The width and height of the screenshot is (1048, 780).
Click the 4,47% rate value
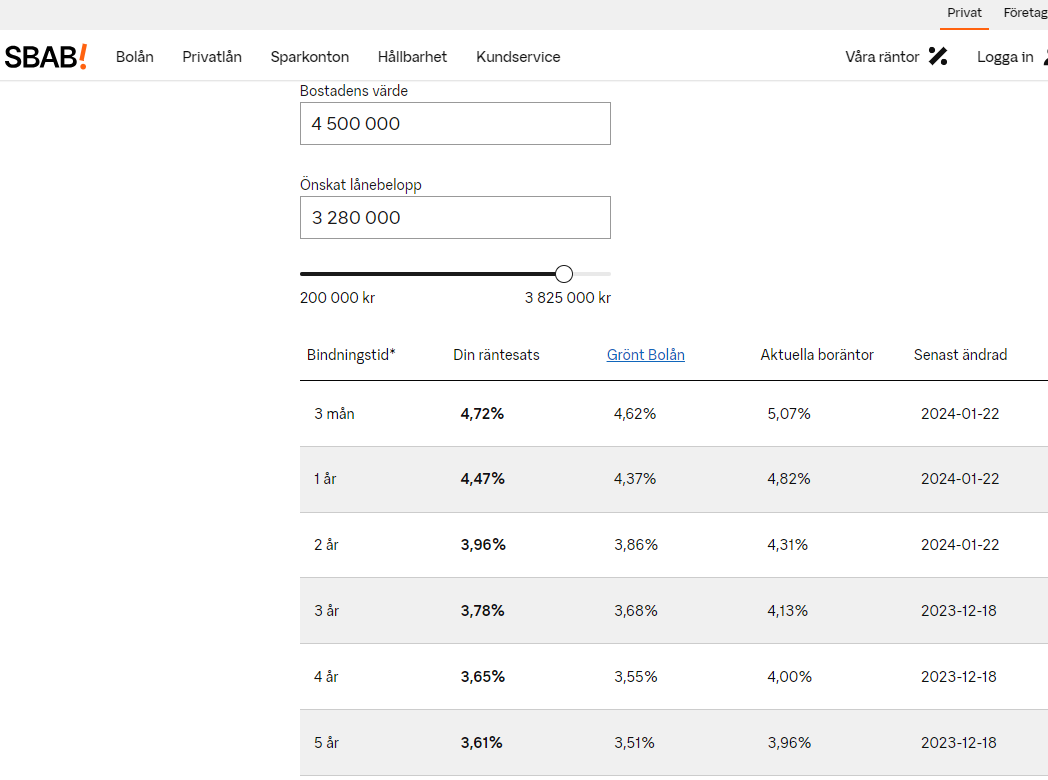pos(483,479)
